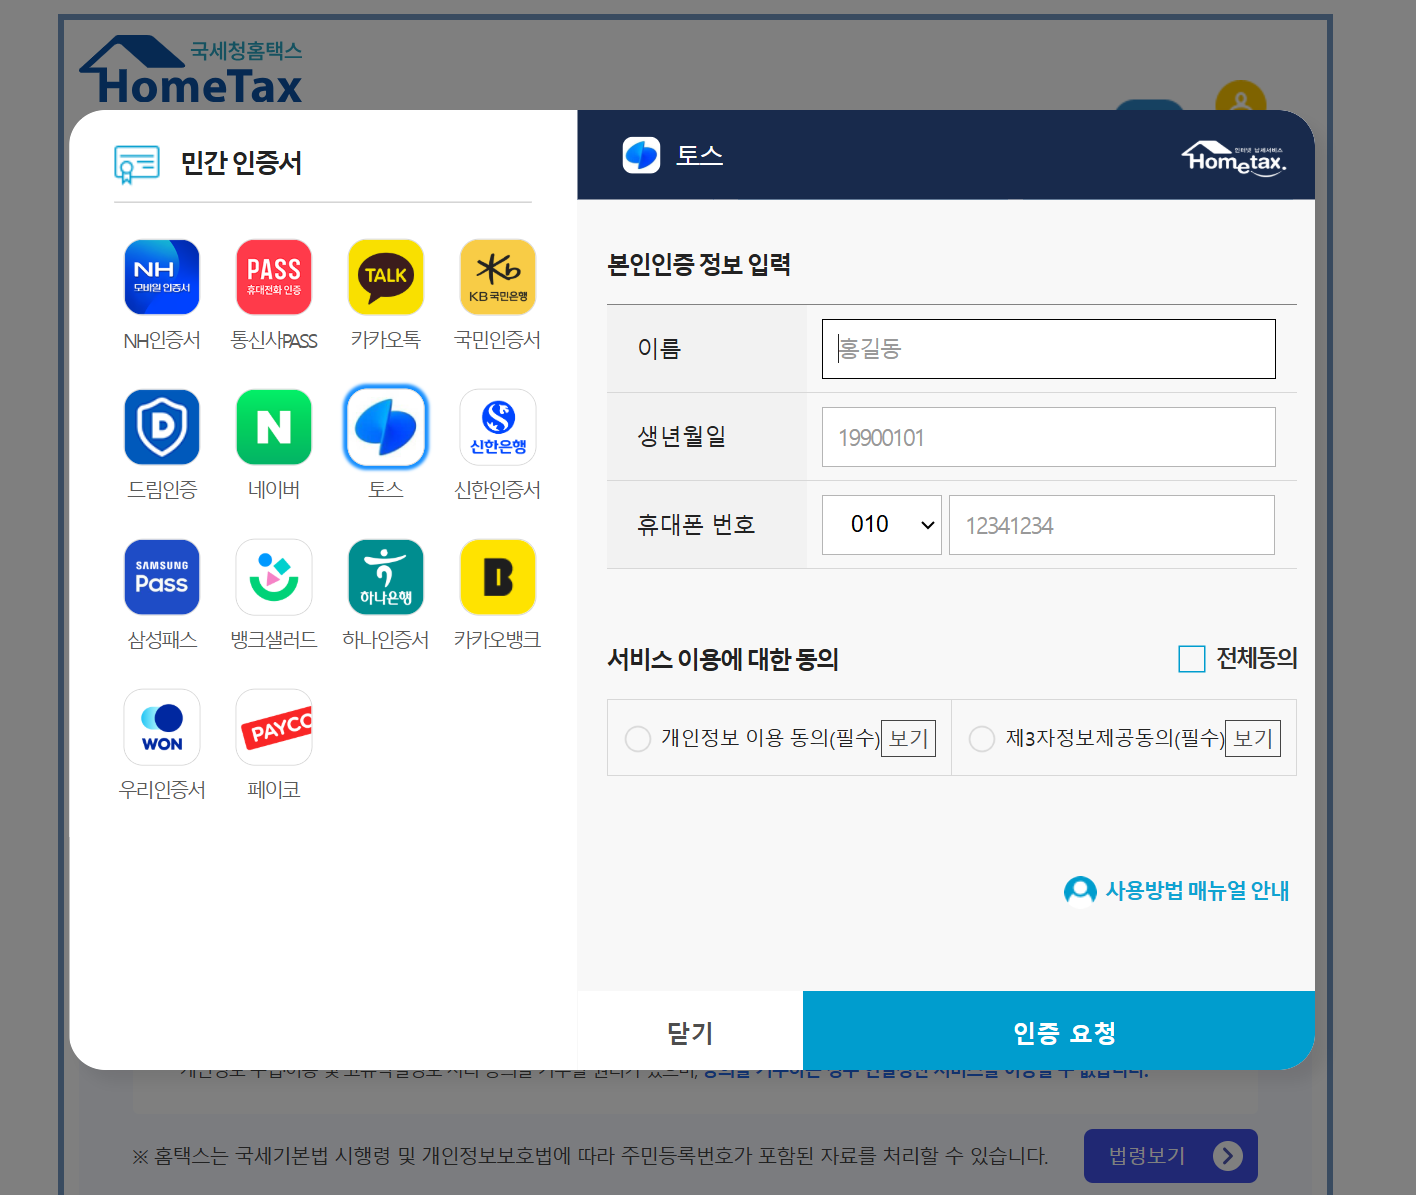Click the phone number input field
The image size is (1416, 1195).
point(1112,525)
